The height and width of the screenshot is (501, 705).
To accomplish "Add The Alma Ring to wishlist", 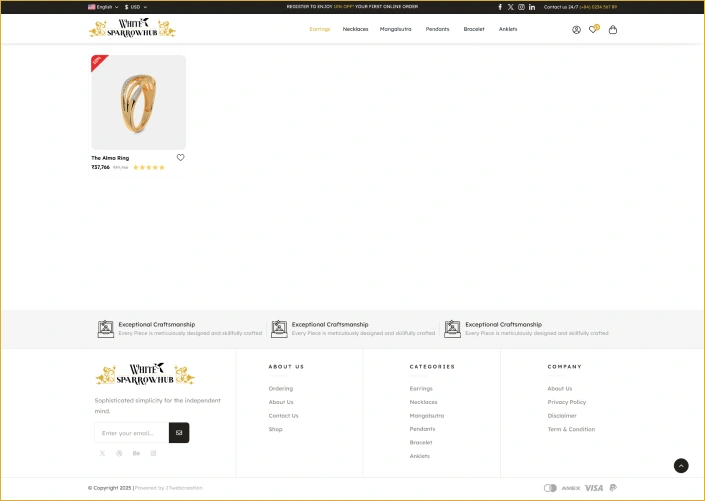I will coord(181,158).
